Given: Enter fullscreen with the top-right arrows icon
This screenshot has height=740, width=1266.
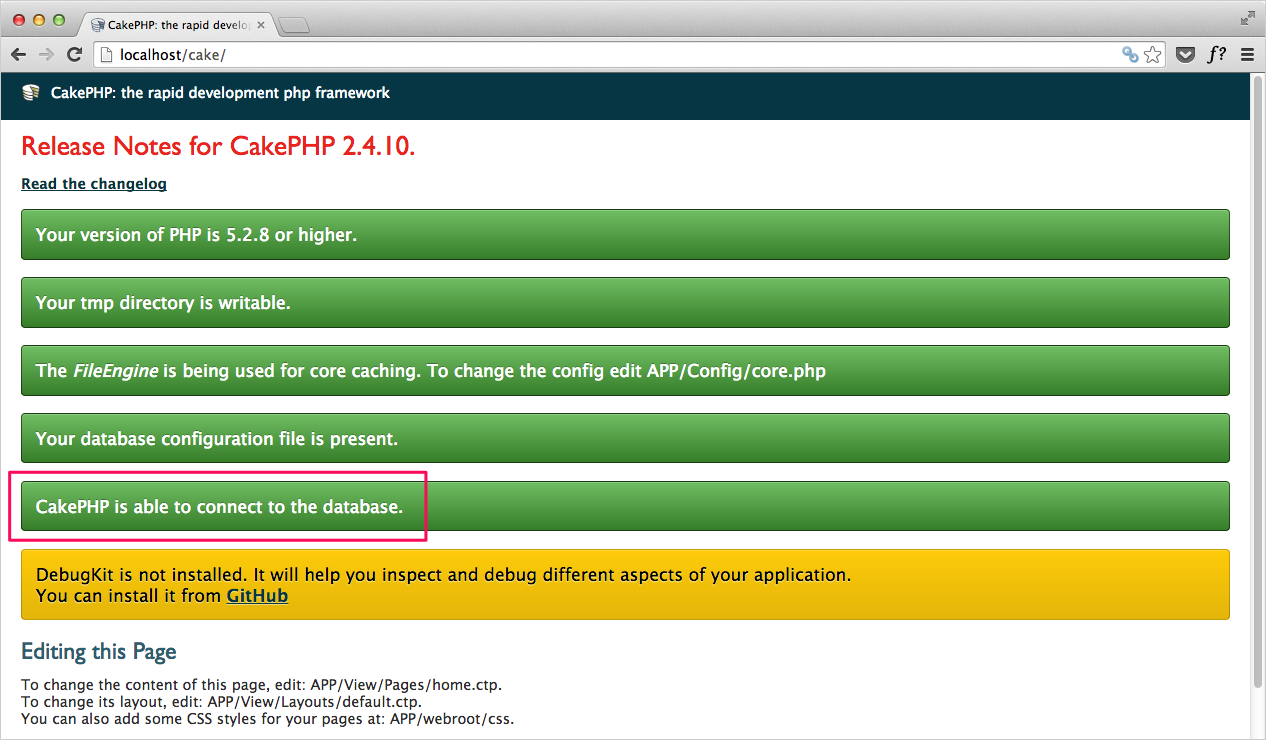Looking at the screenshot, I should point(1247,18).
